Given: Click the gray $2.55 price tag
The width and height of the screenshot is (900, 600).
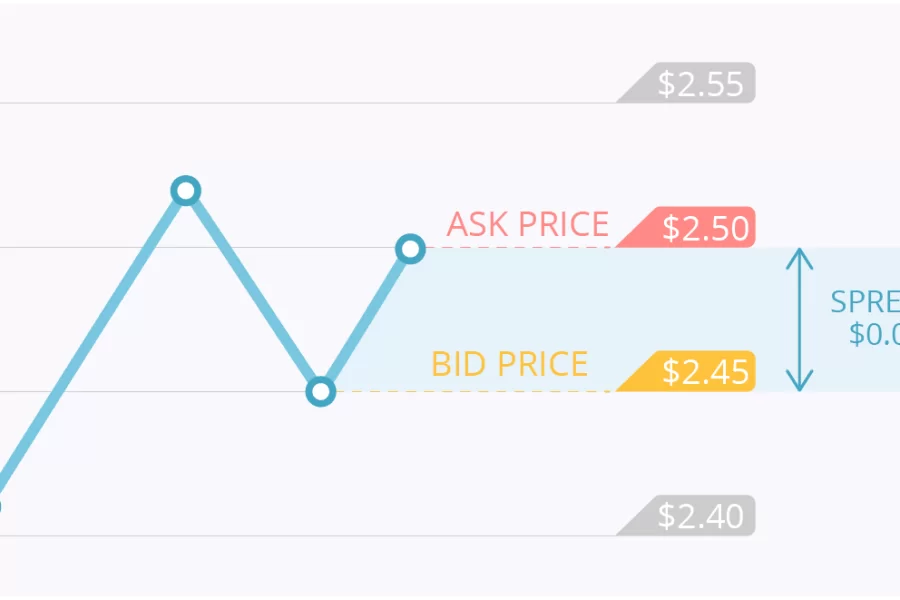Looking at the screenshot, I should (686, 83).
